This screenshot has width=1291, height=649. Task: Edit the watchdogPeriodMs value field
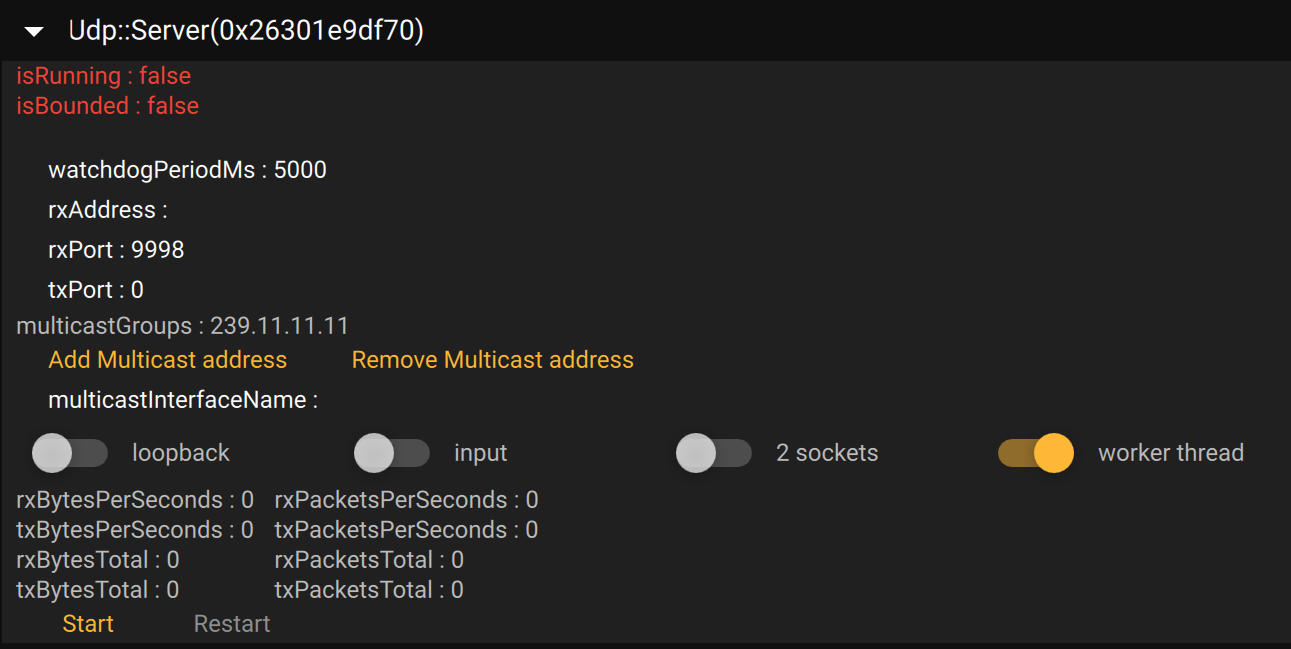pos(300,170)
